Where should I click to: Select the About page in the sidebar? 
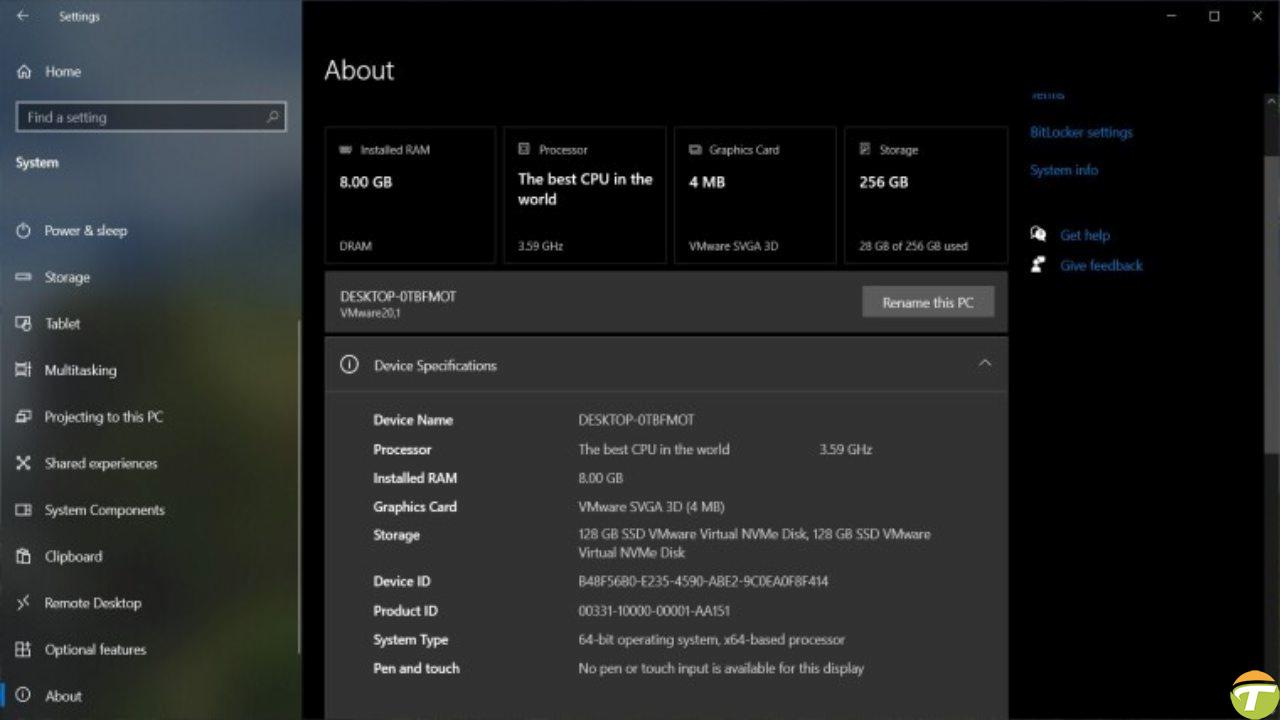coord(62,696)
